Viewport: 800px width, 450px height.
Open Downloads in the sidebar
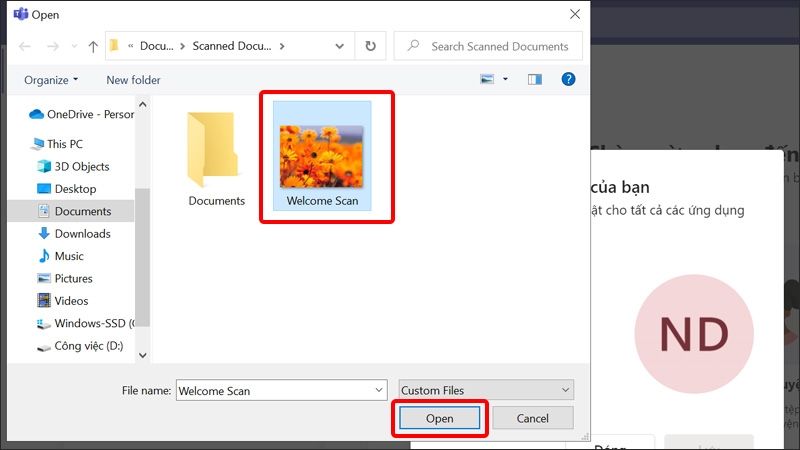point(73,234)
